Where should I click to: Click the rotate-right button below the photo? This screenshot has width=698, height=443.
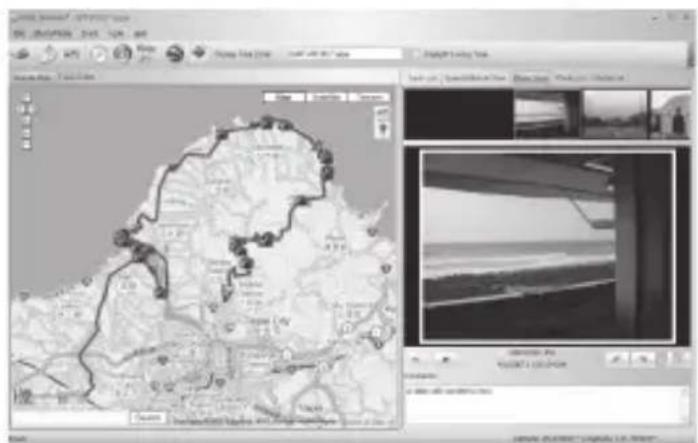[643, 359]
